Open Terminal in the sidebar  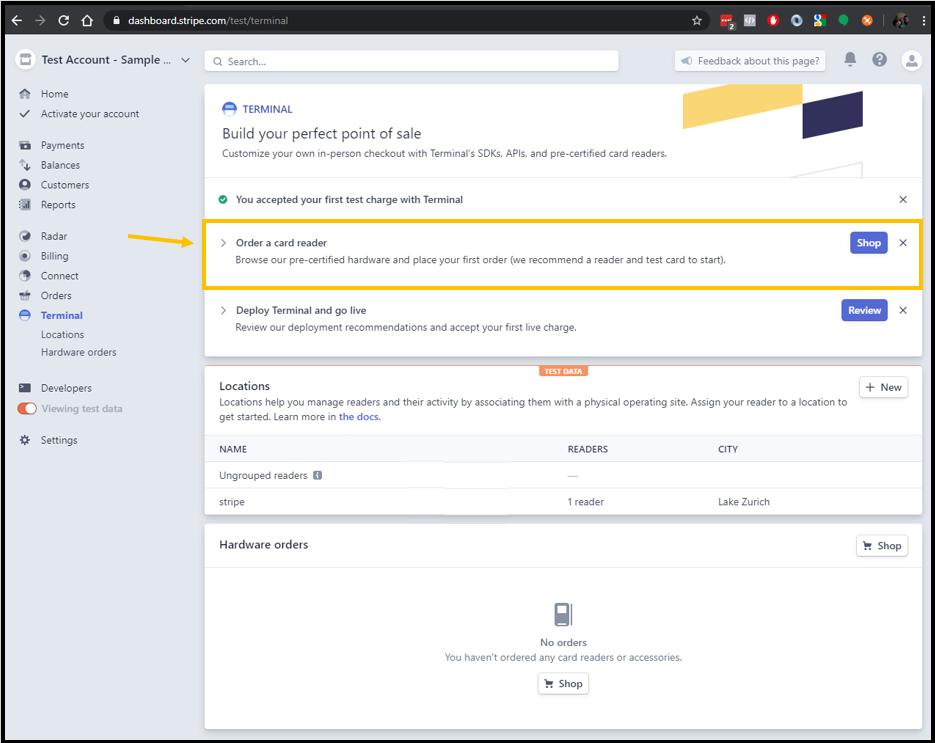pos(61,315)
